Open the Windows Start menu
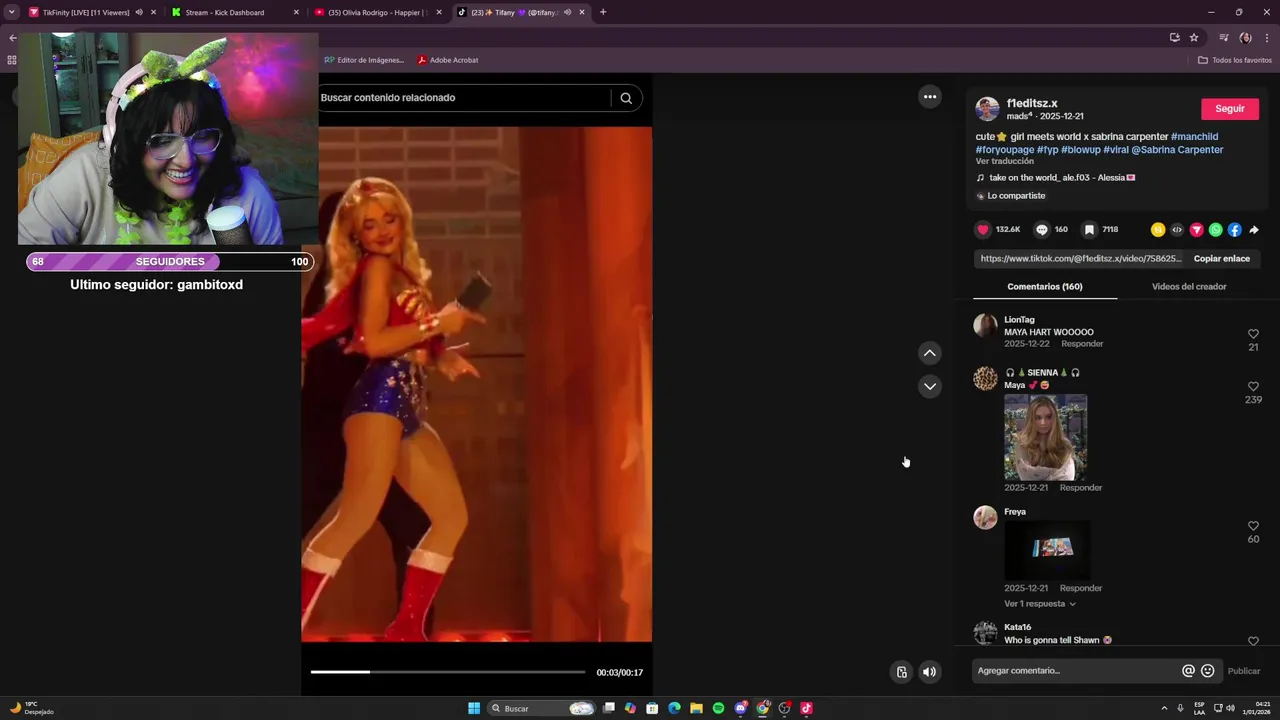 pyautogui.click(x=474, y=708)
